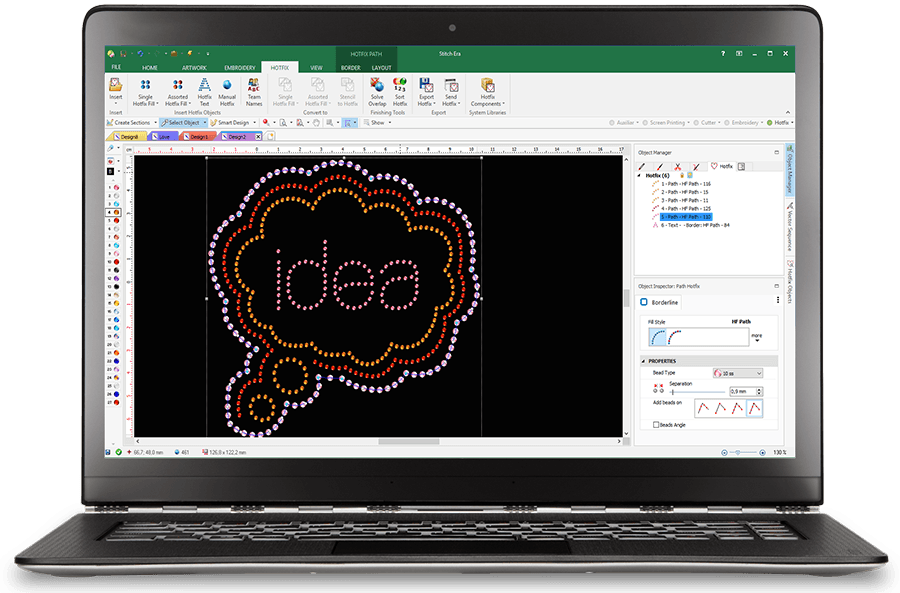Click the Separation value input field
Image resolution: width=900 pixels, height=593 pixels.
(x=742, y=390)
